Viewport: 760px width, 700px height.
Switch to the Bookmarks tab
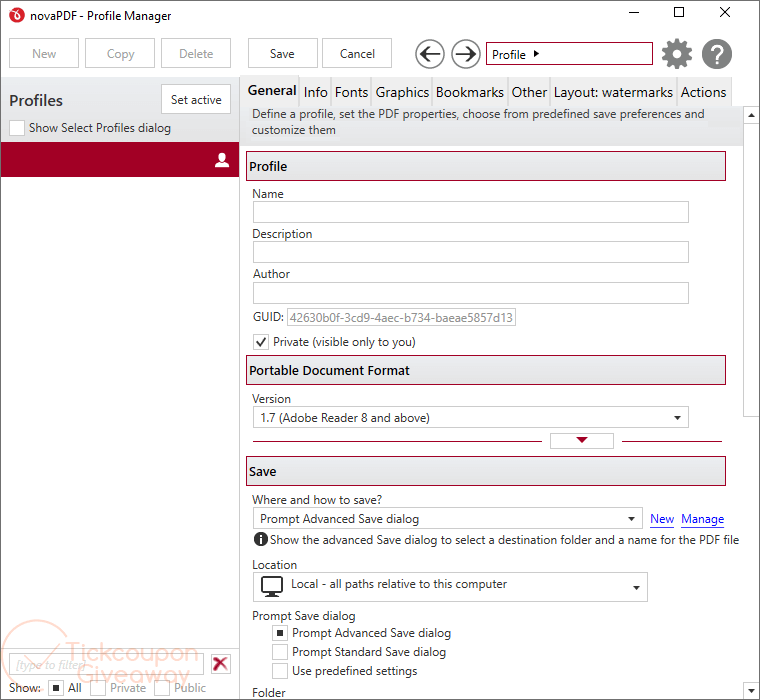[470, 92]
